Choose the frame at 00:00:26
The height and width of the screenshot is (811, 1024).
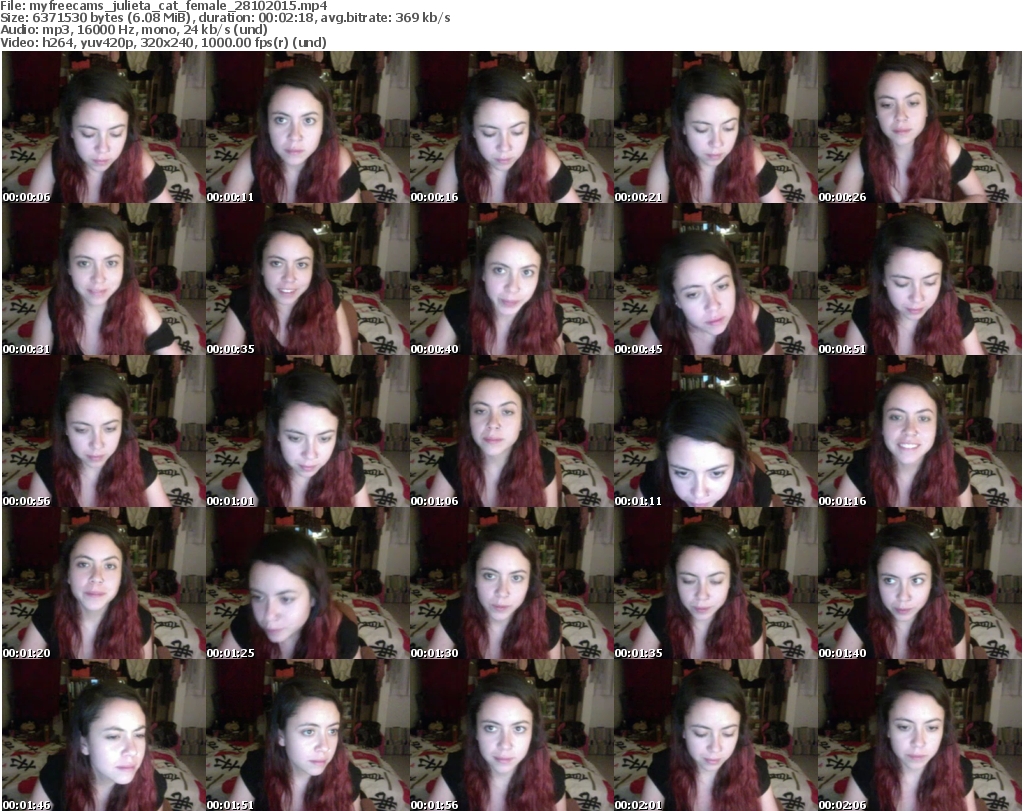920,127
